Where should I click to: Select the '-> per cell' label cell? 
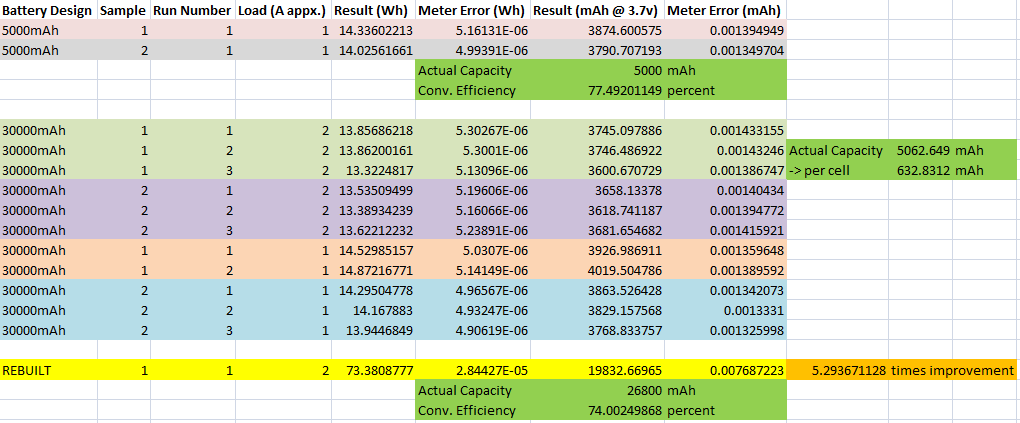(837, 171)
